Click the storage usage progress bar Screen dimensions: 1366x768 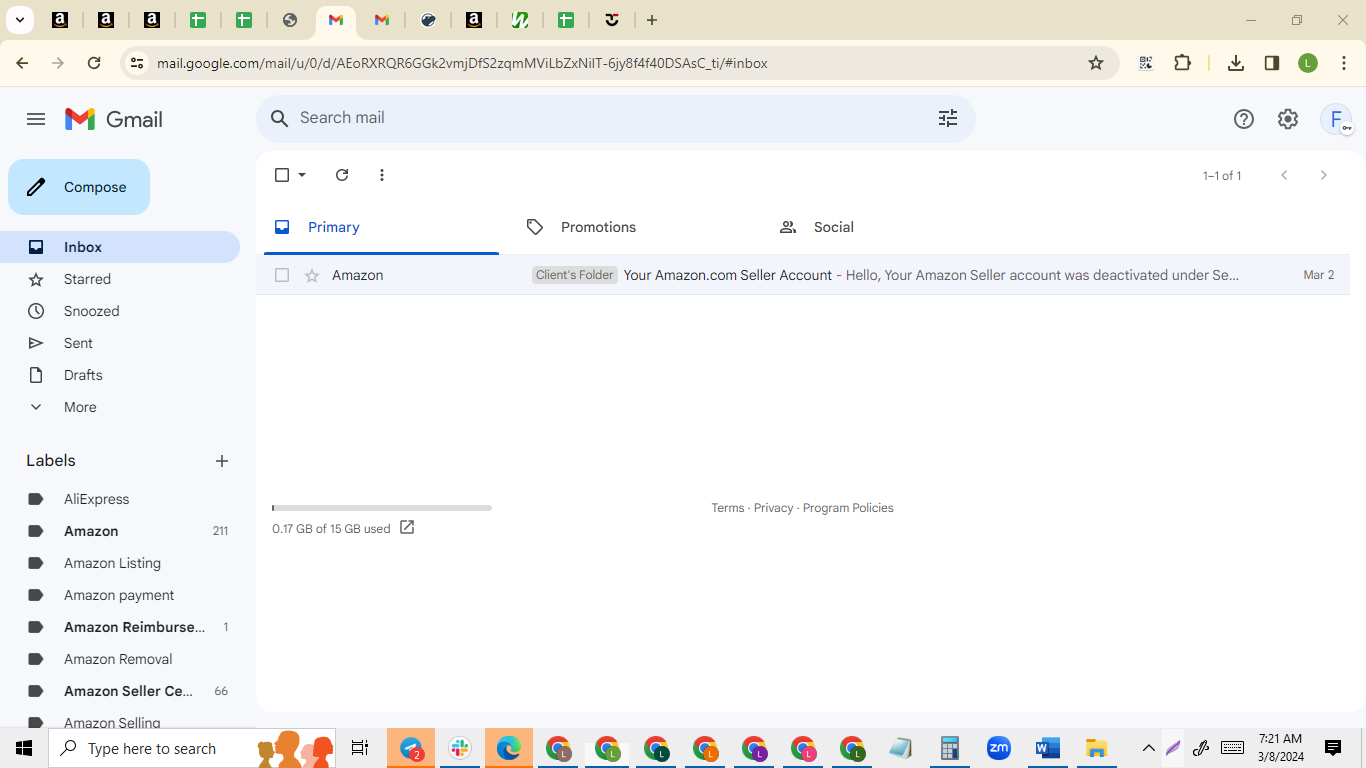coord(382,508)
